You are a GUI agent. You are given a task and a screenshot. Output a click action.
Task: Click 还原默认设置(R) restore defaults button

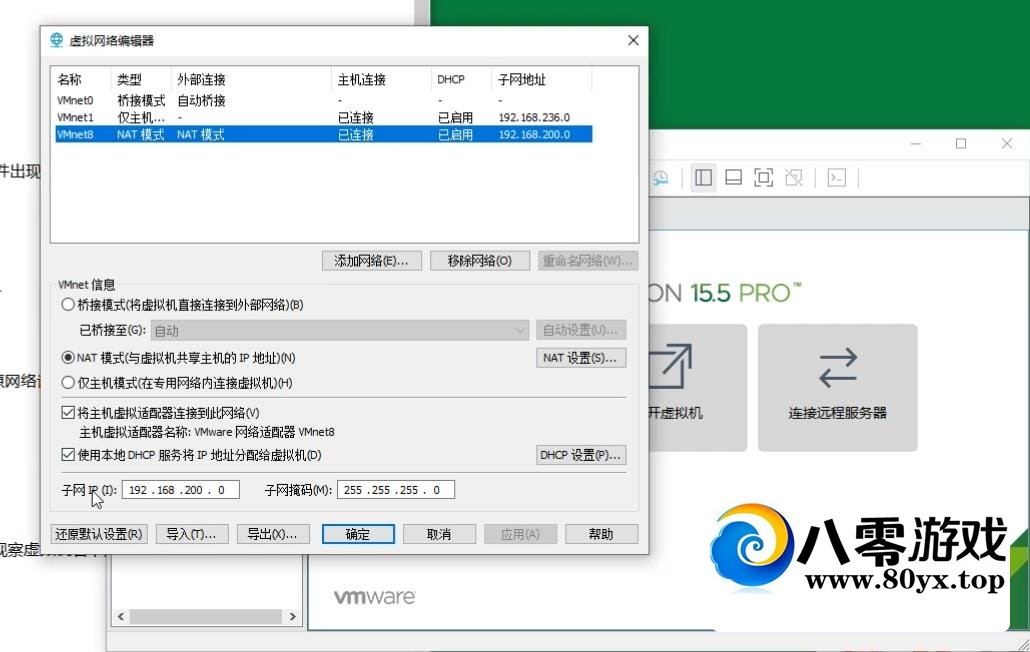(x=99, y=534)
